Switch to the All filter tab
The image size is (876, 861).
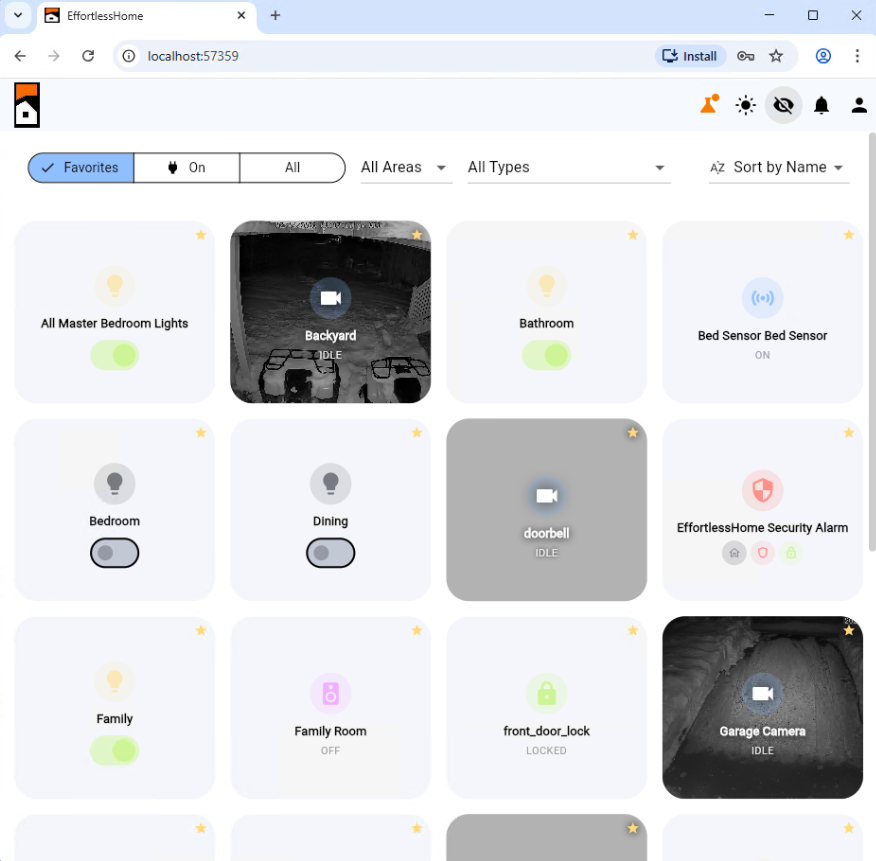click(291, 167)
